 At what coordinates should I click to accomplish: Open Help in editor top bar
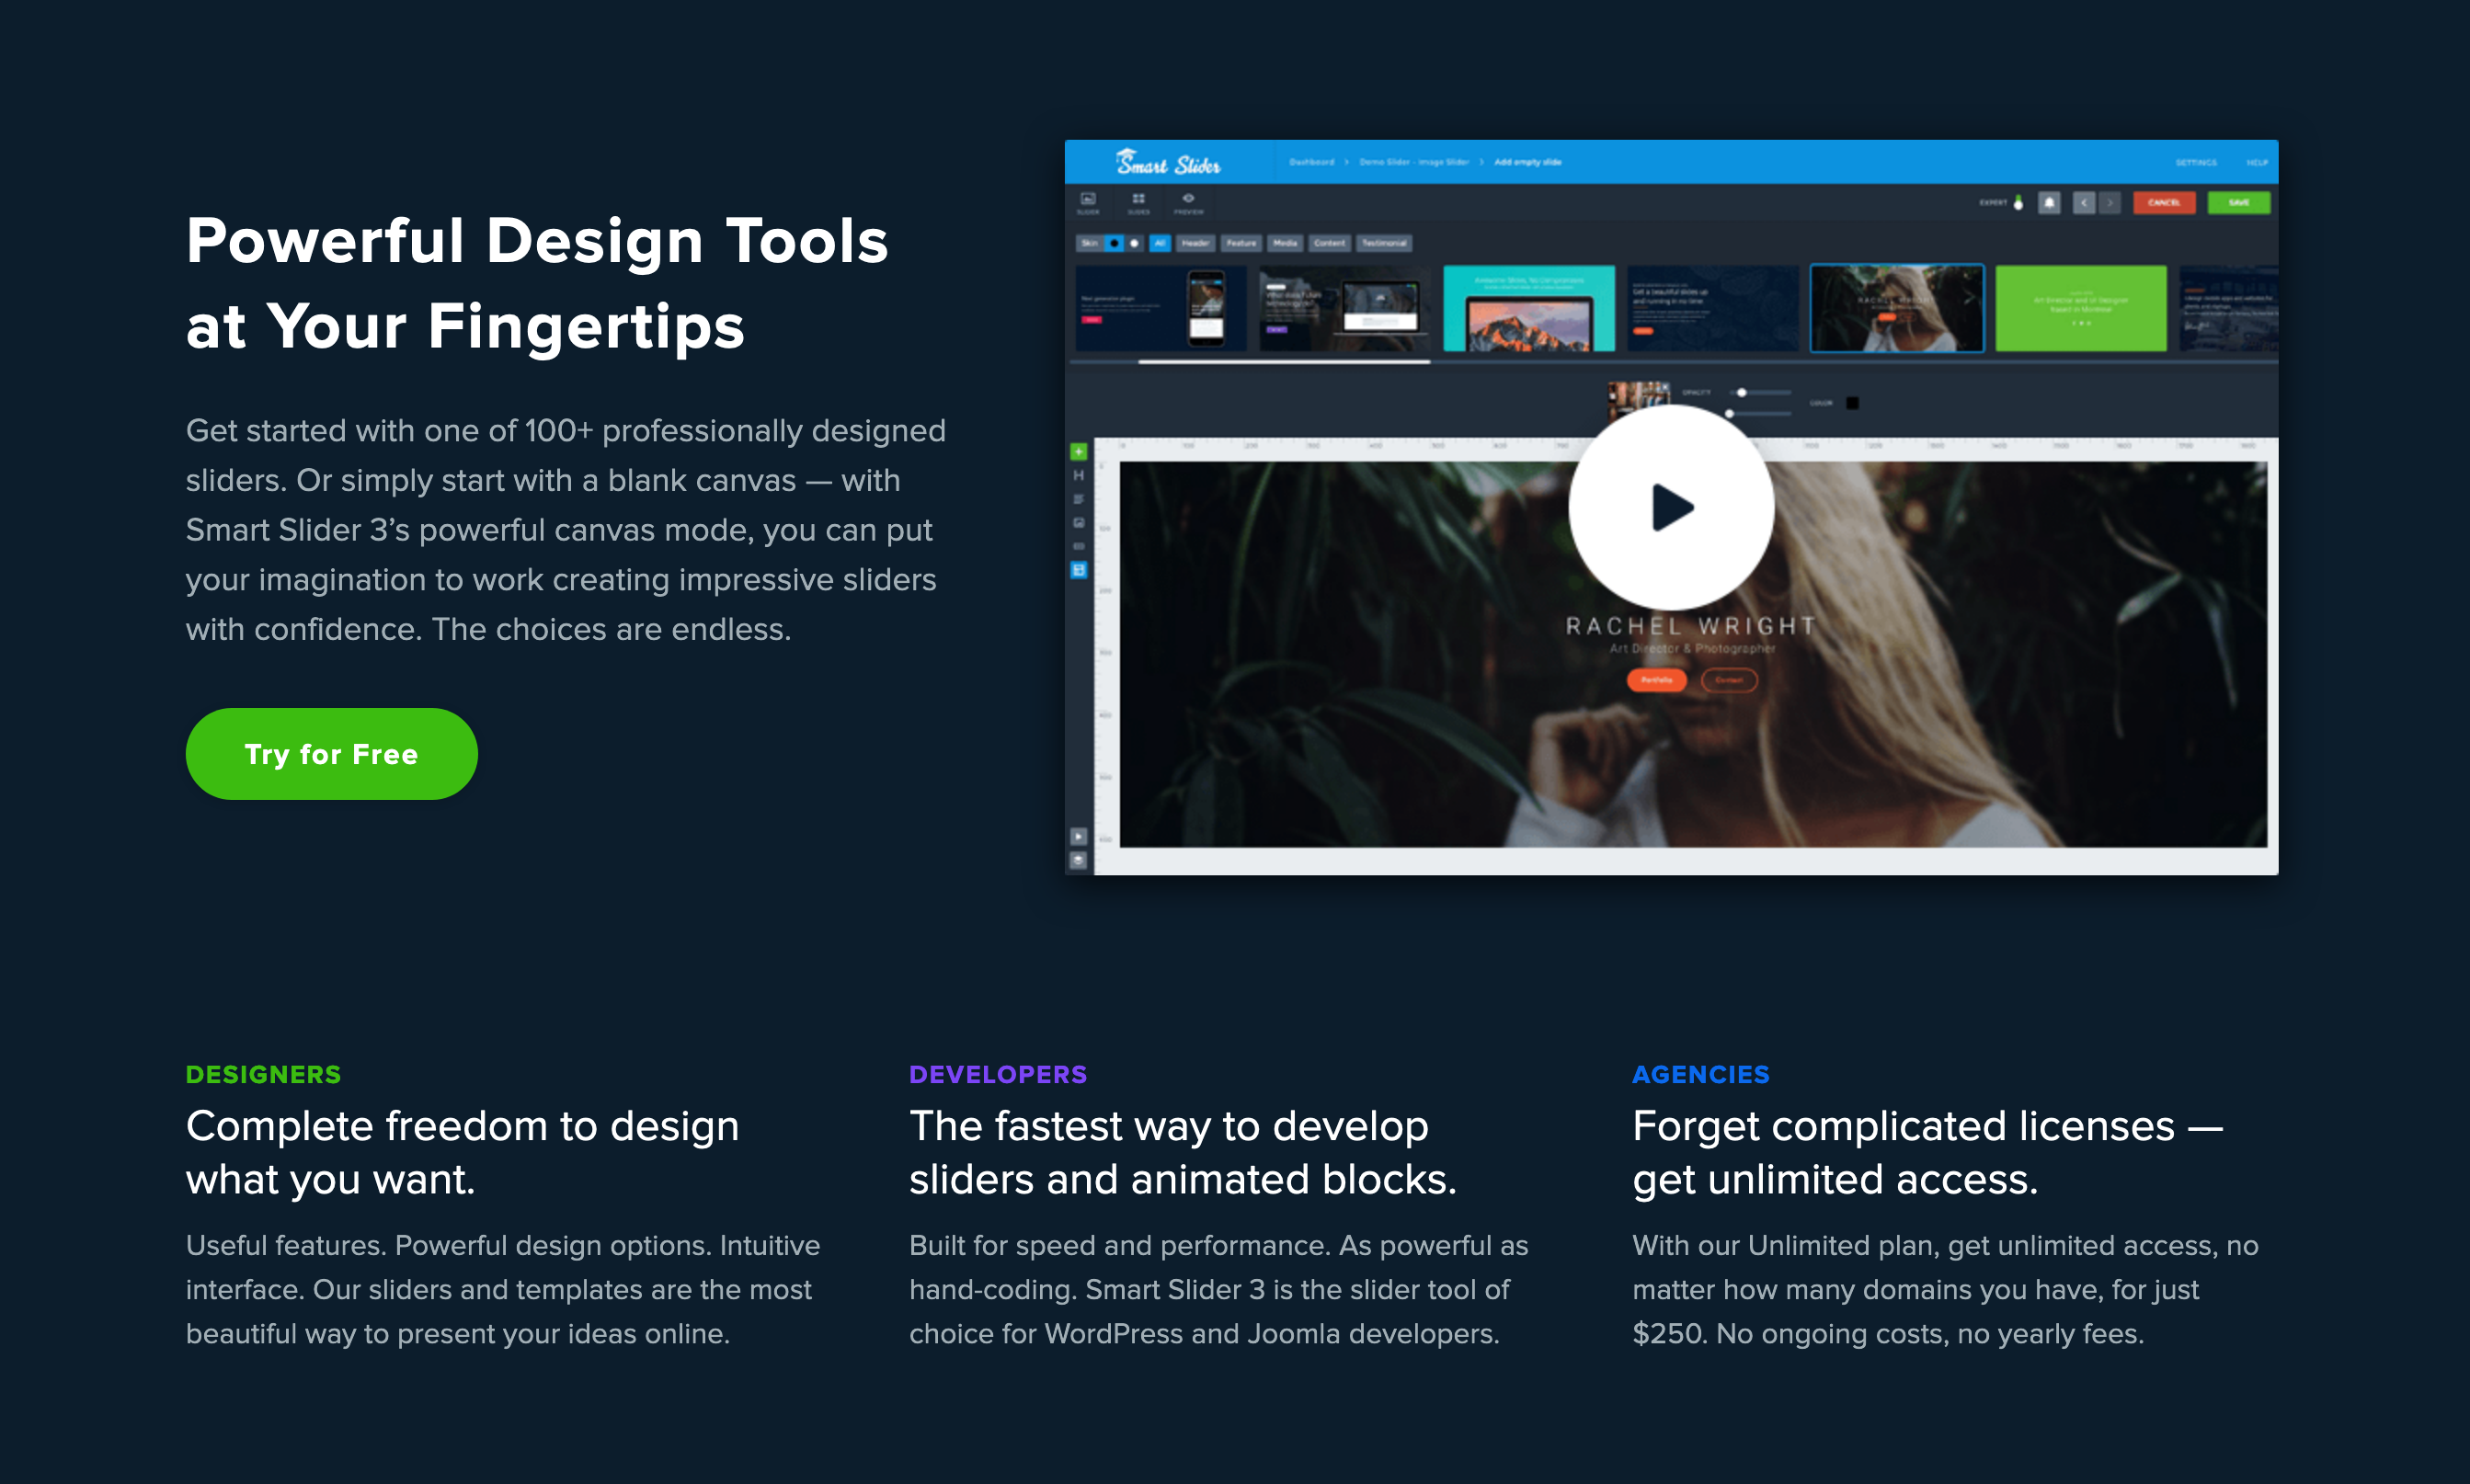click(x=2257, y=162)
